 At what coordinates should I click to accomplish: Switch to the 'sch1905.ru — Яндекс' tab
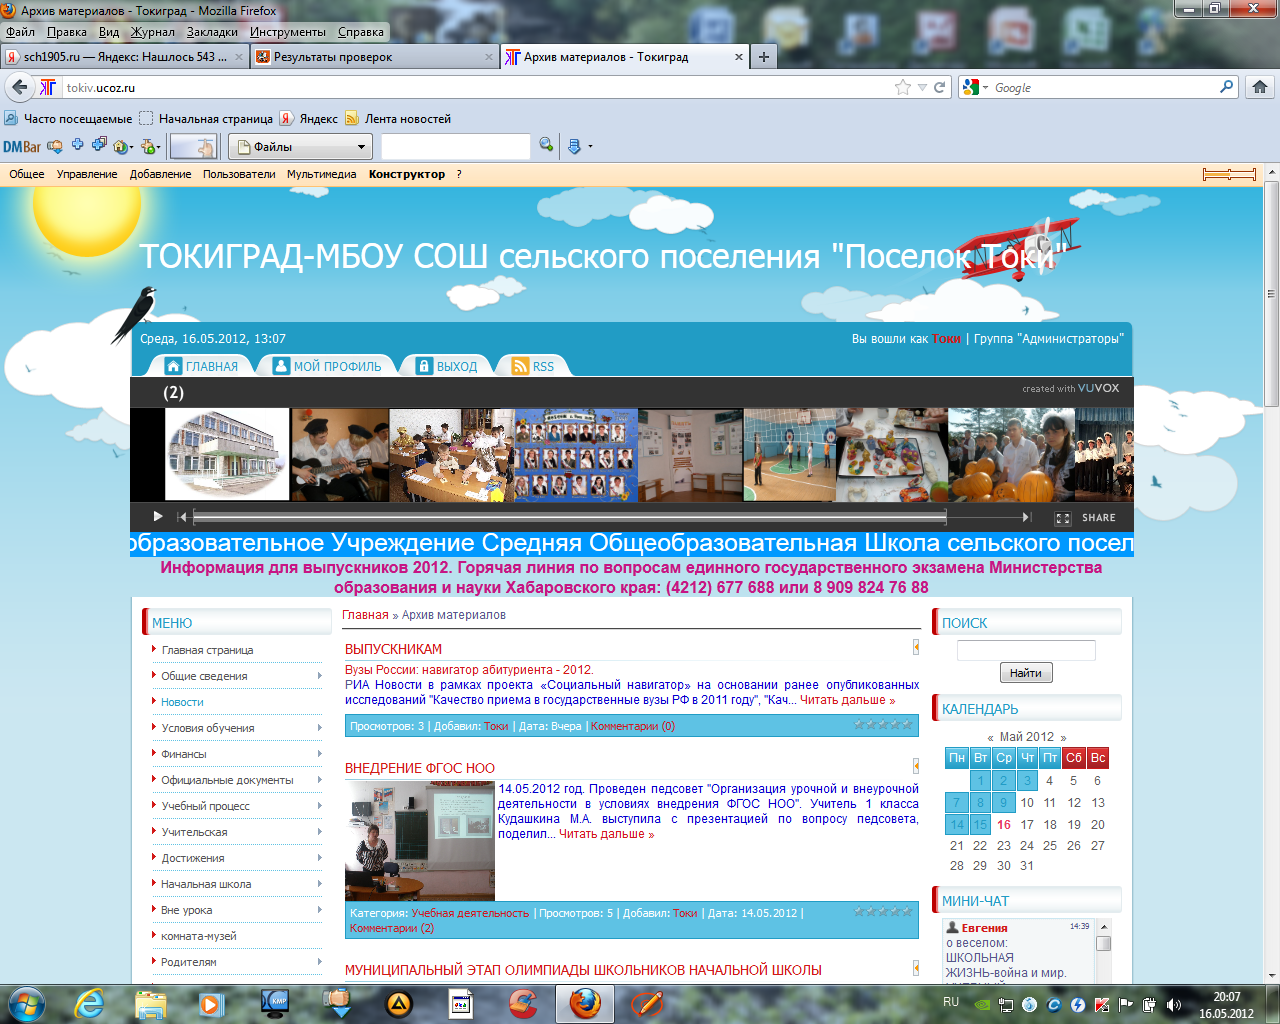(125, 57)
